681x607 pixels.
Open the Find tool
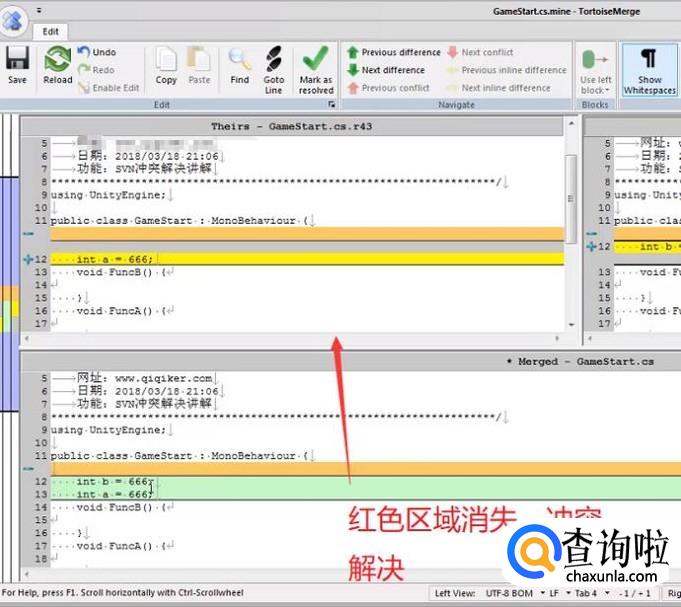tap(239, 65)
